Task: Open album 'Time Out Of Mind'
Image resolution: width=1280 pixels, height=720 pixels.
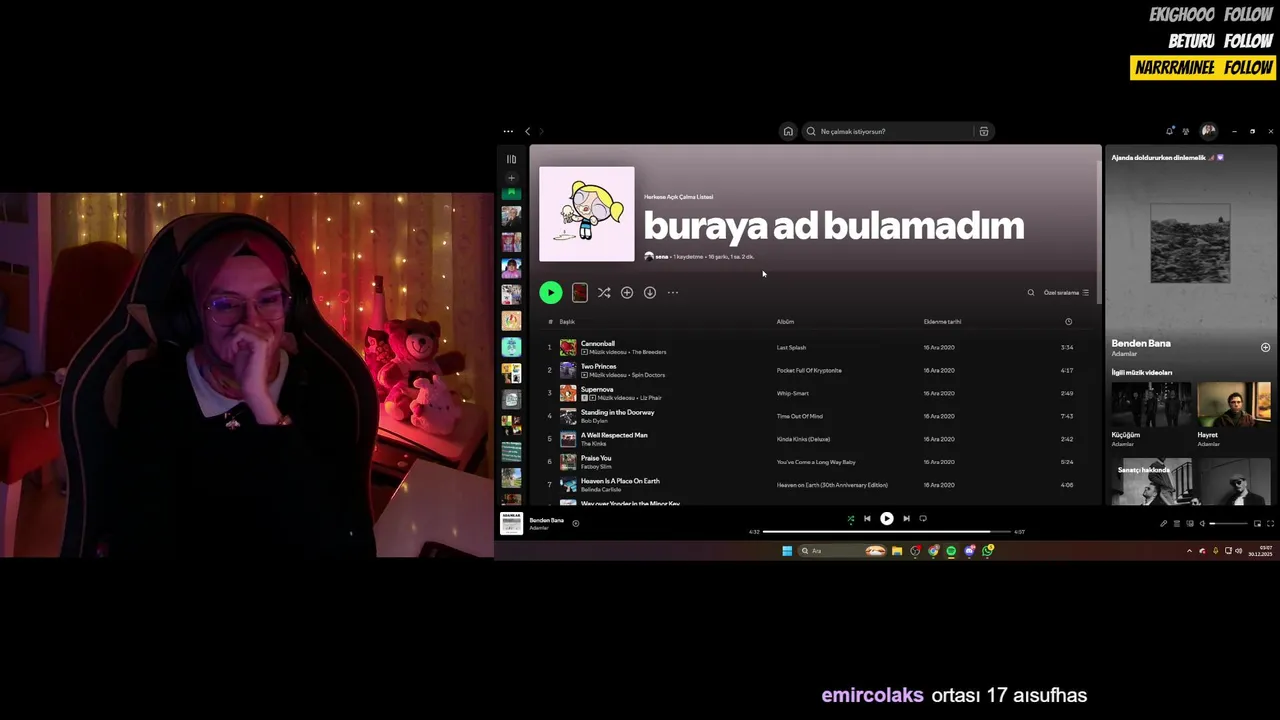Action: (x=800, y=417)
